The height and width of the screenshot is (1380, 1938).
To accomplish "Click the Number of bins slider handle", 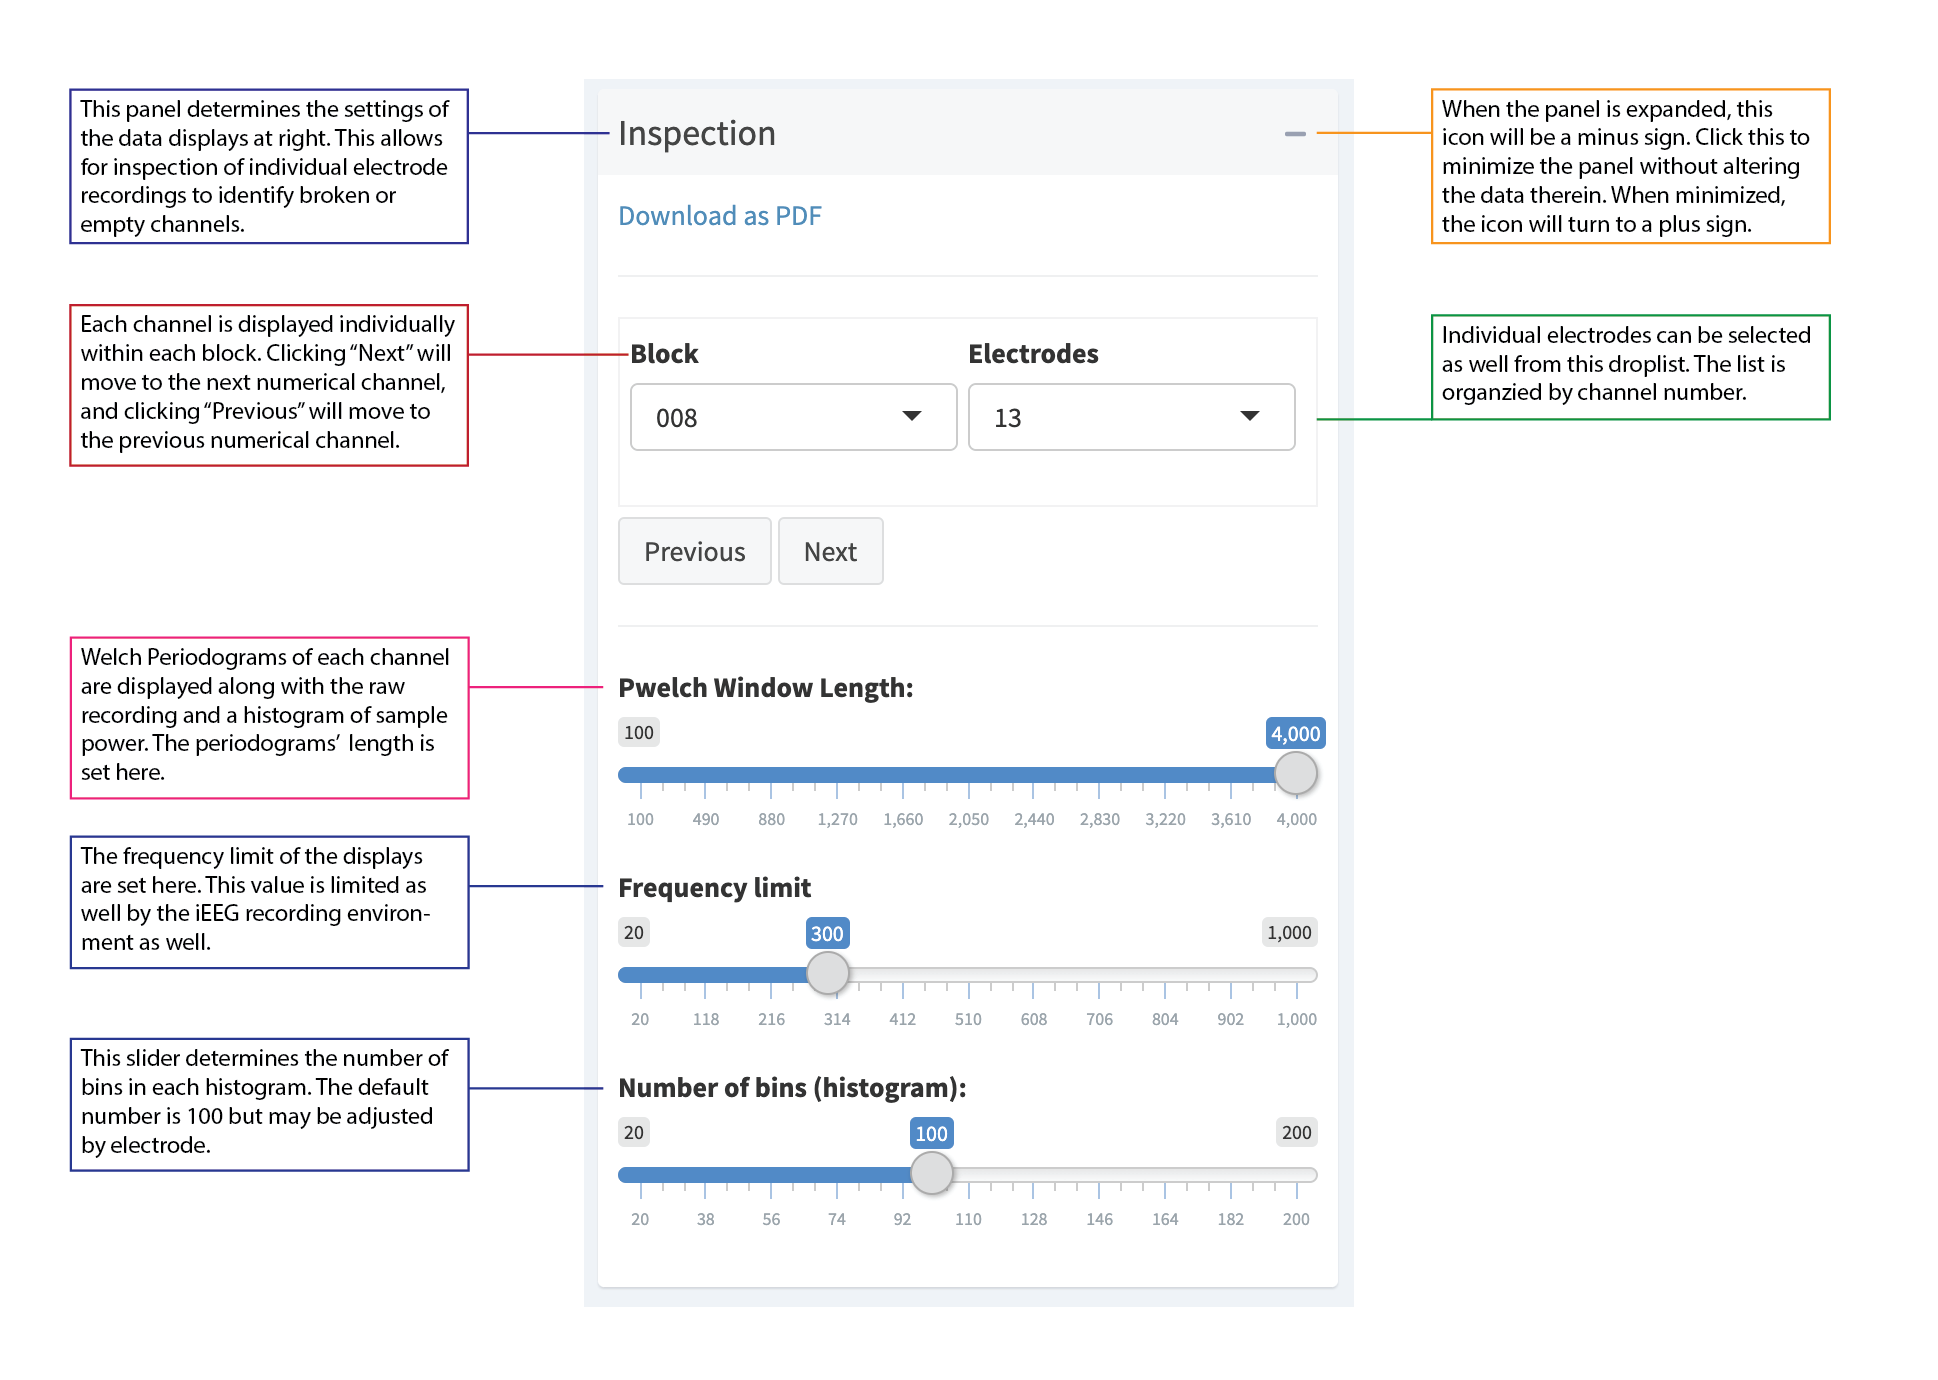I will click(x=932, y=1173).
